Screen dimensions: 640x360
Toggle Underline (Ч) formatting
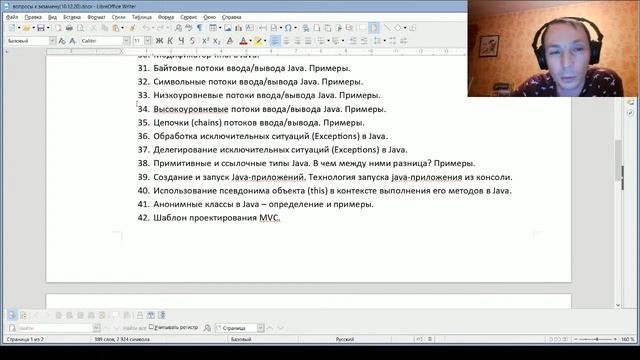point(181,41)
